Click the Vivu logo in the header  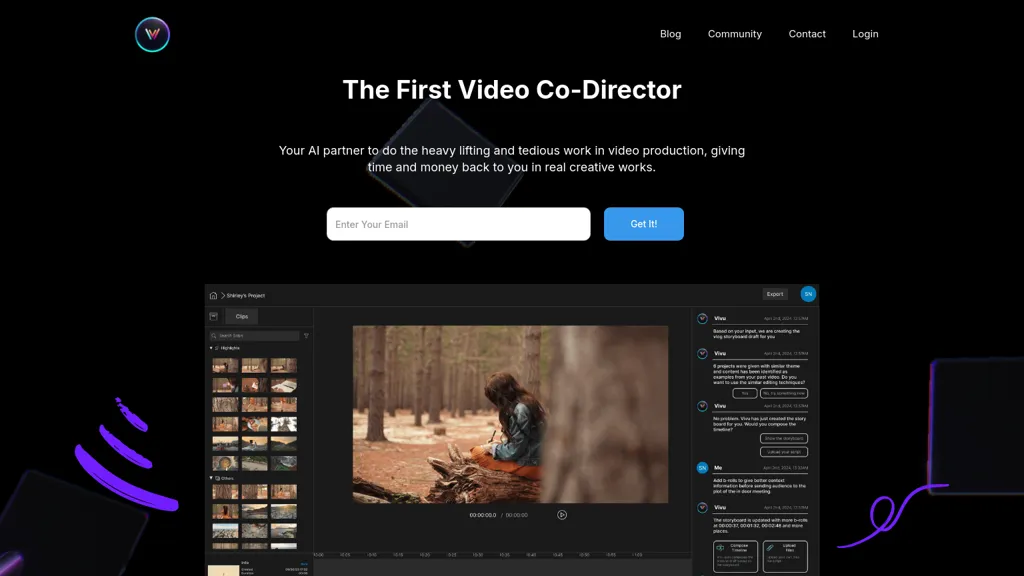[x=153, y=34]
